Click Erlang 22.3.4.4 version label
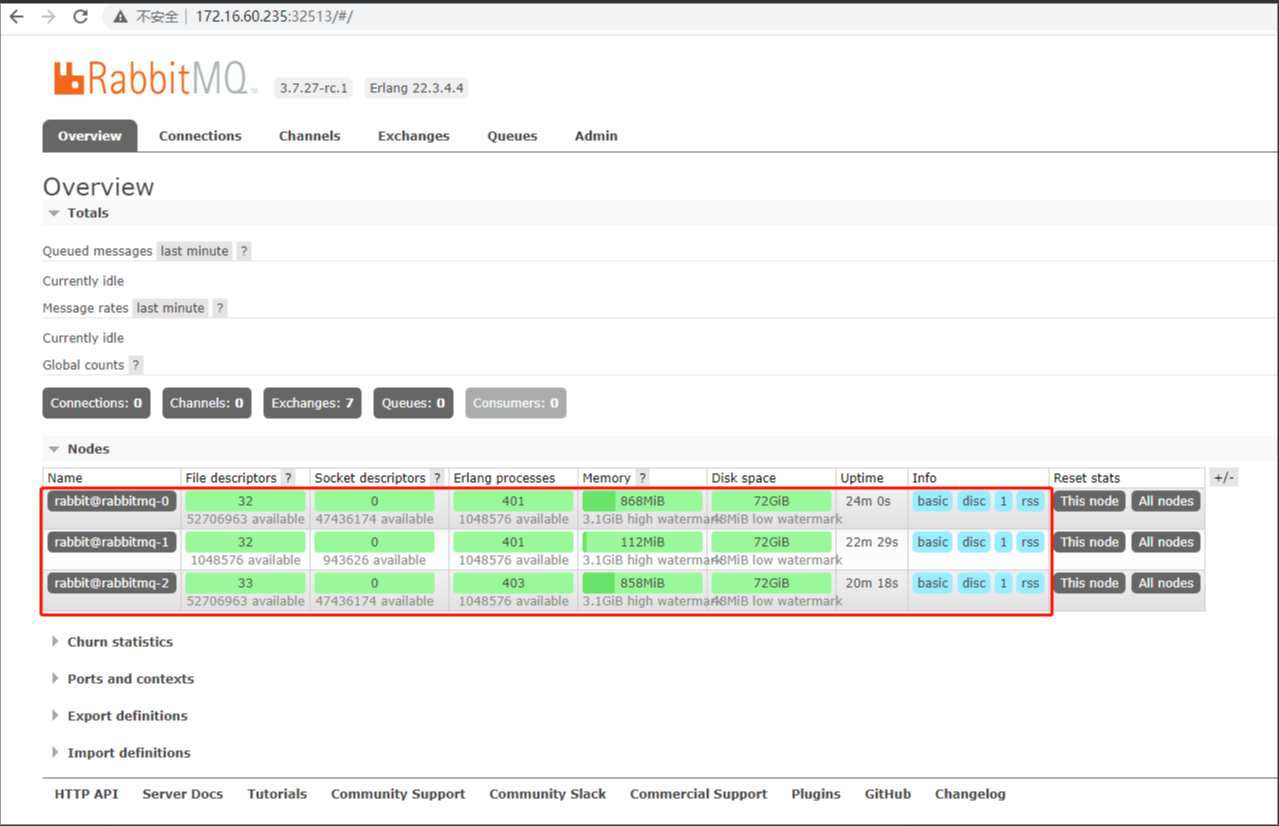 (x=417, y=88)
